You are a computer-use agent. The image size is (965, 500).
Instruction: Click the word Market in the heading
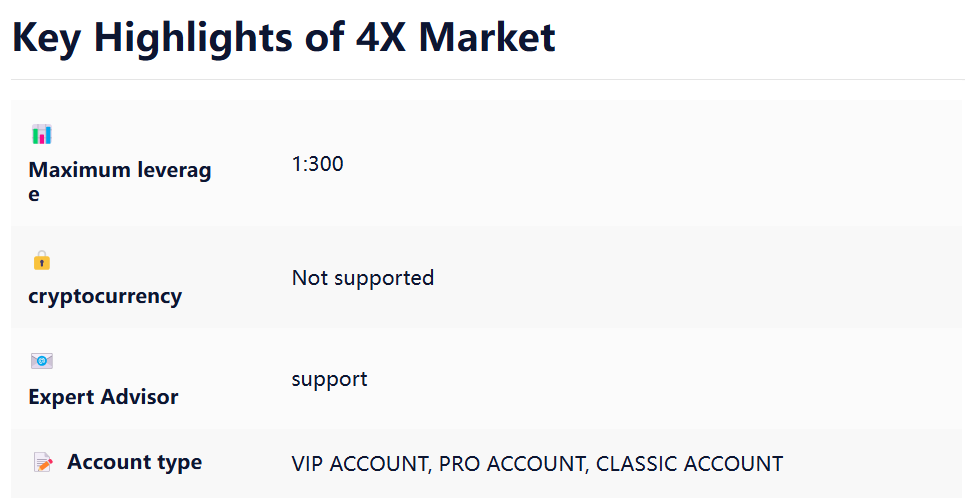click(x=487, y=37)
